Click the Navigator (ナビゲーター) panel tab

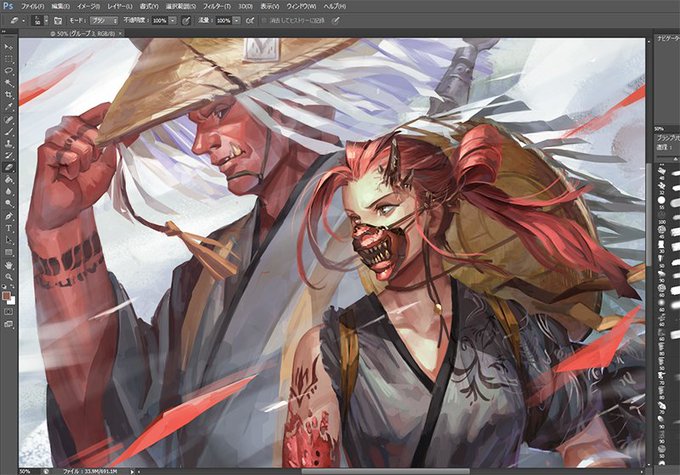coord(668,39)
